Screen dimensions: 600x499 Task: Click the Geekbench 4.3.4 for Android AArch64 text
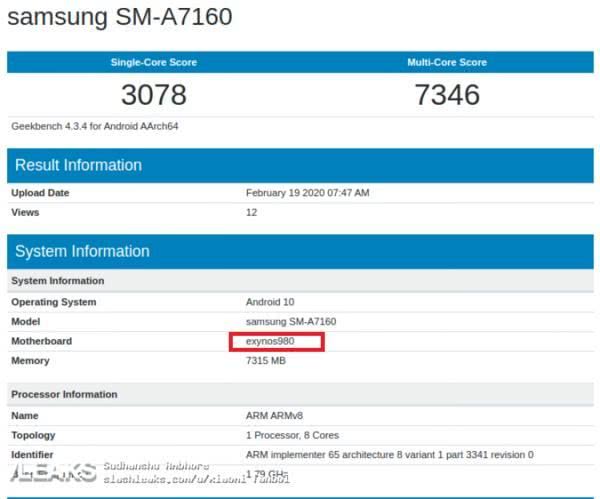[x=95, y=126]
